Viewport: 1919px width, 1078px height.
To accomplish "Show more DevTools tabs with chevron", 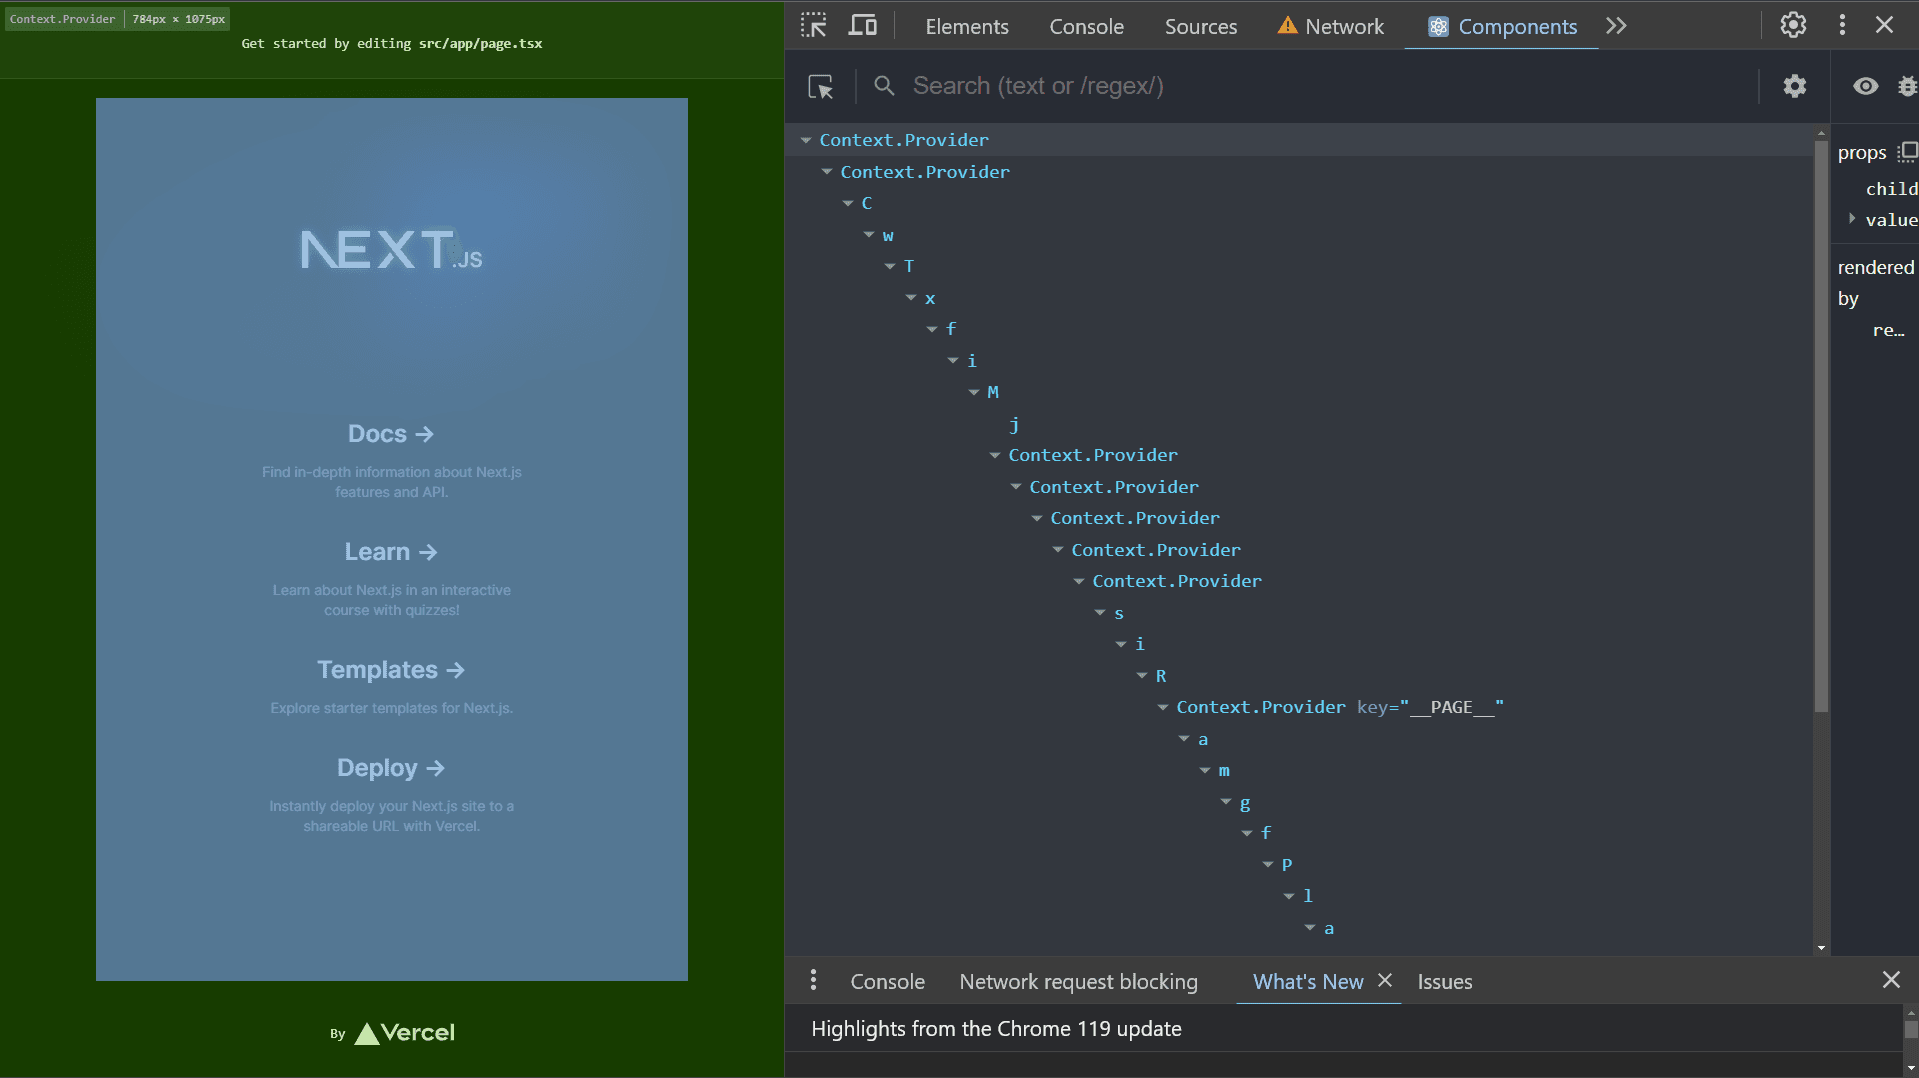I will pyautogui.click(x=1616, y=26).
